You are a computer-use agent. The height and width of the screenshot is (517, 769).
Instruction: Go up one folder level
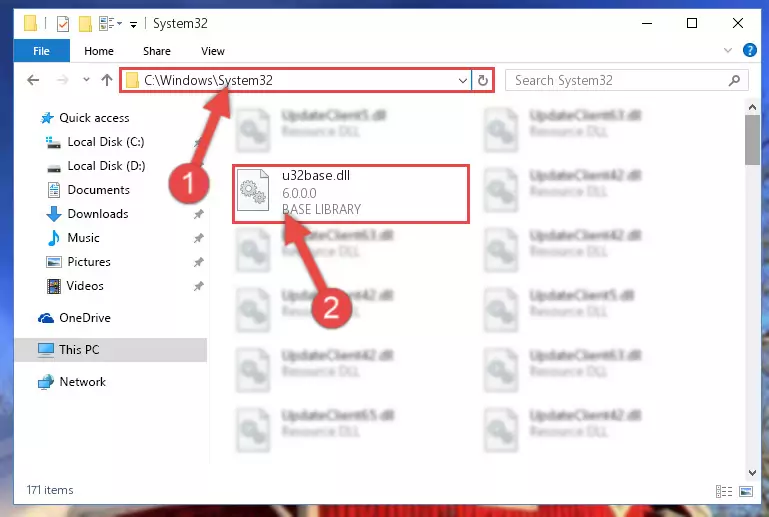pos(107,80)
